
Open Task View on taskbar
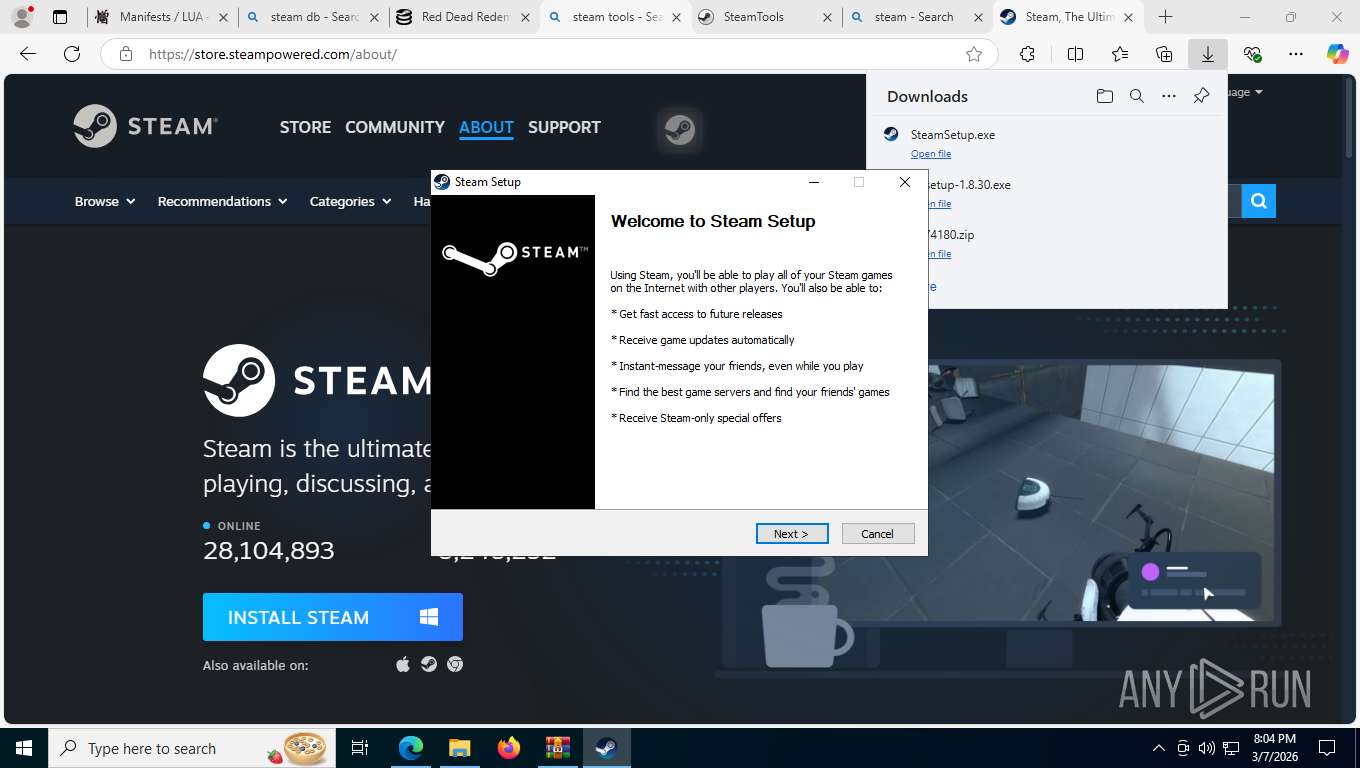(360, 748)
